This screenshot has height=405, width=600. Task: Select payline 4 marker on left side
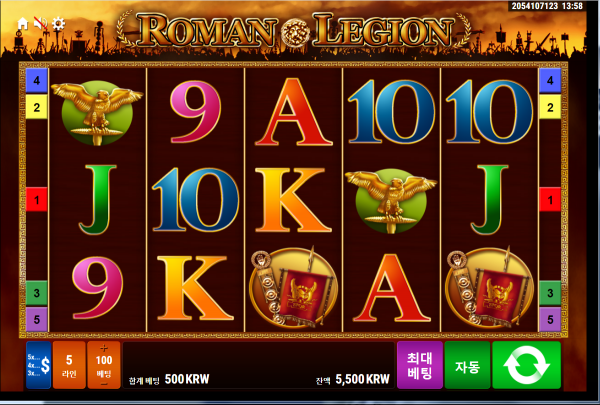pos(37,80)
